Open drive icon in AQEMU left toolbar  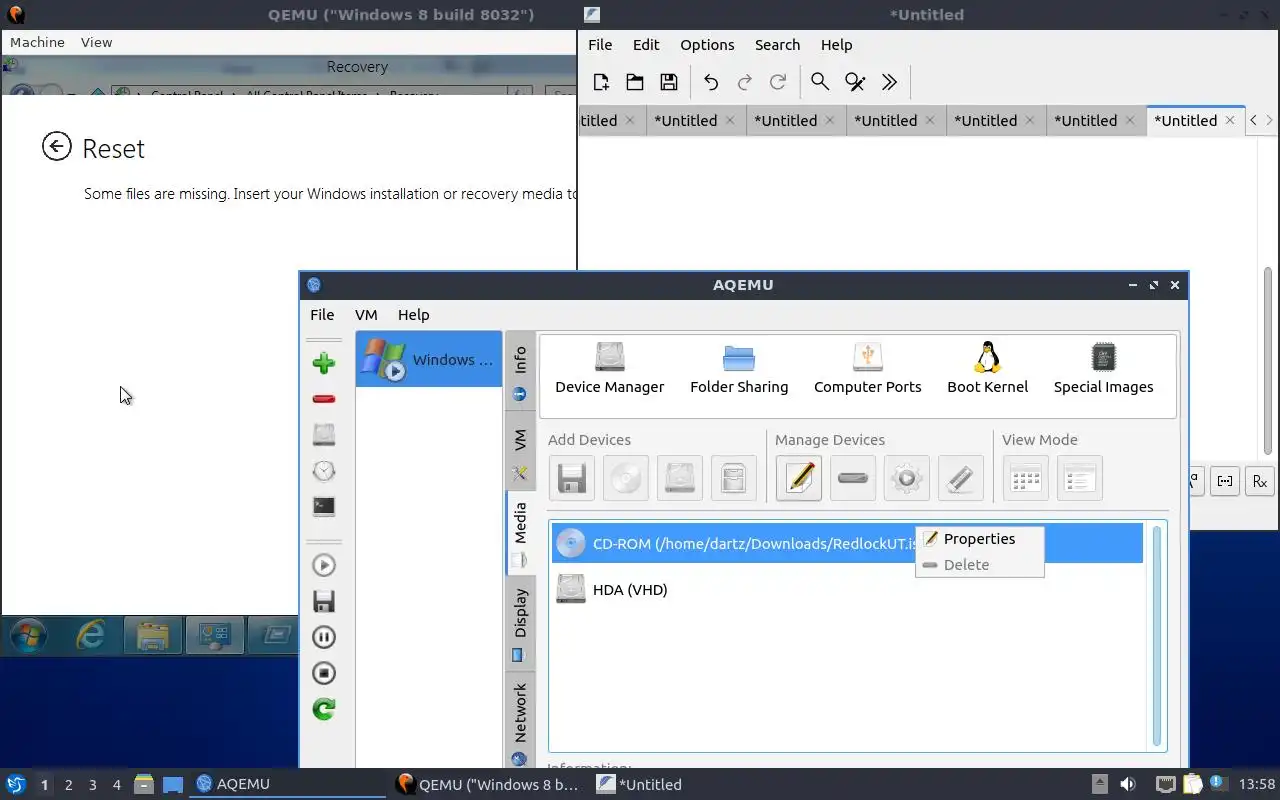[x=323, y=434]
